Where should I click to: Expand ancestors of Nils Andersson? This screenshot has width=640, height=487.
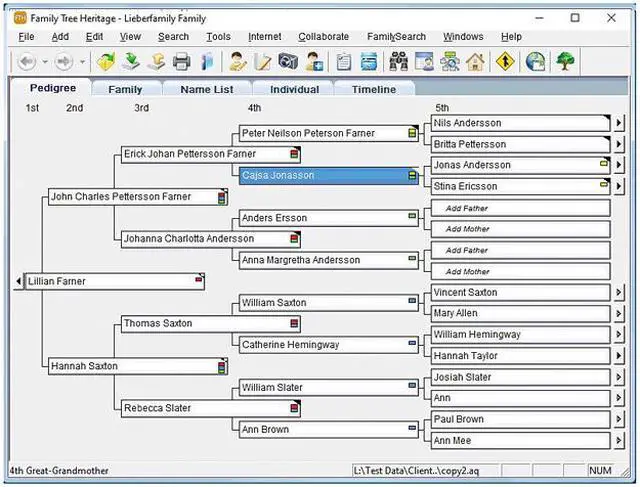619,123
